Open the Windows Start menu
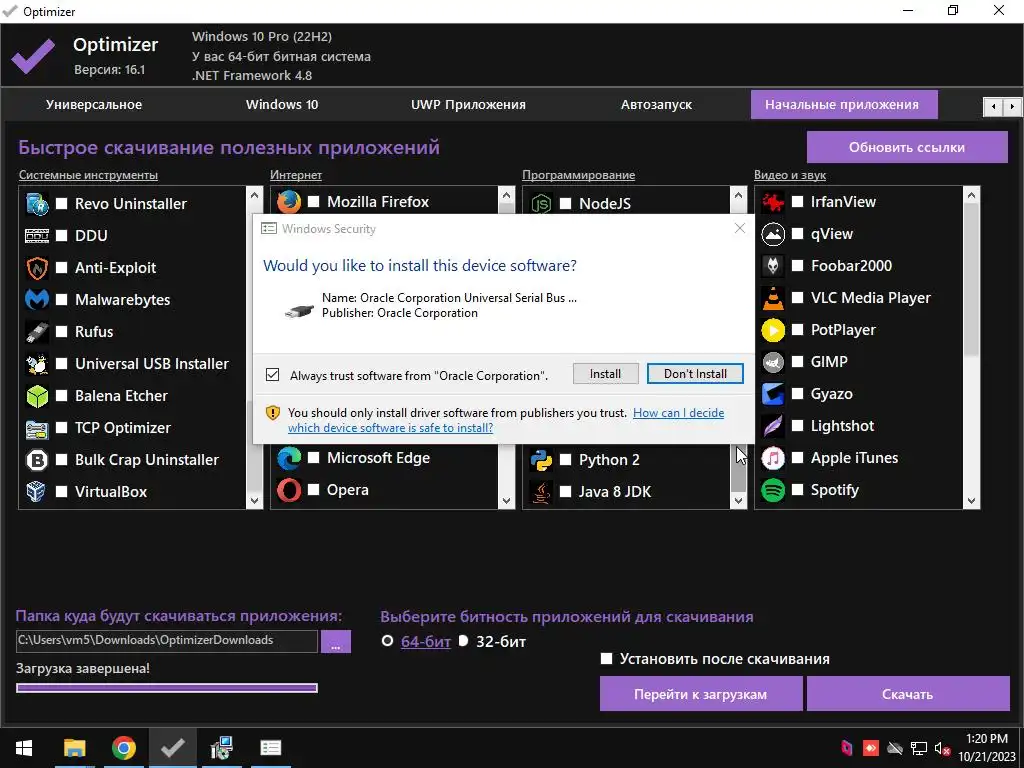 click(x=24, y=748)
